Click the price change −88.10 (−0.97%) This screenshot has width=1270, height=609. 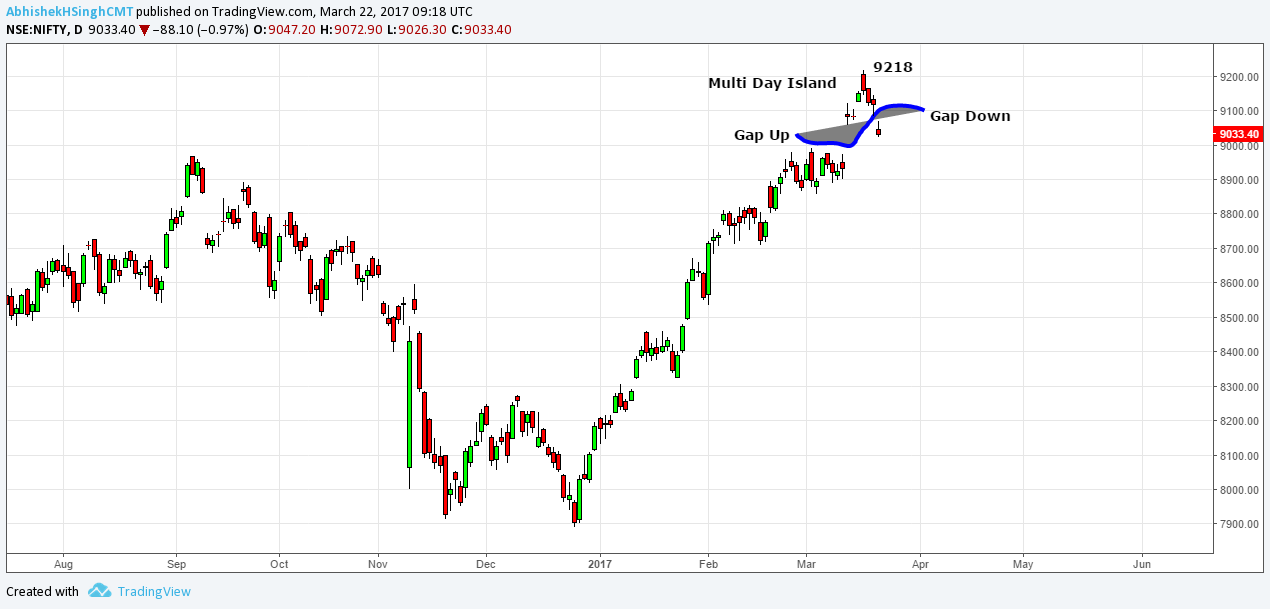pos(200,29)
